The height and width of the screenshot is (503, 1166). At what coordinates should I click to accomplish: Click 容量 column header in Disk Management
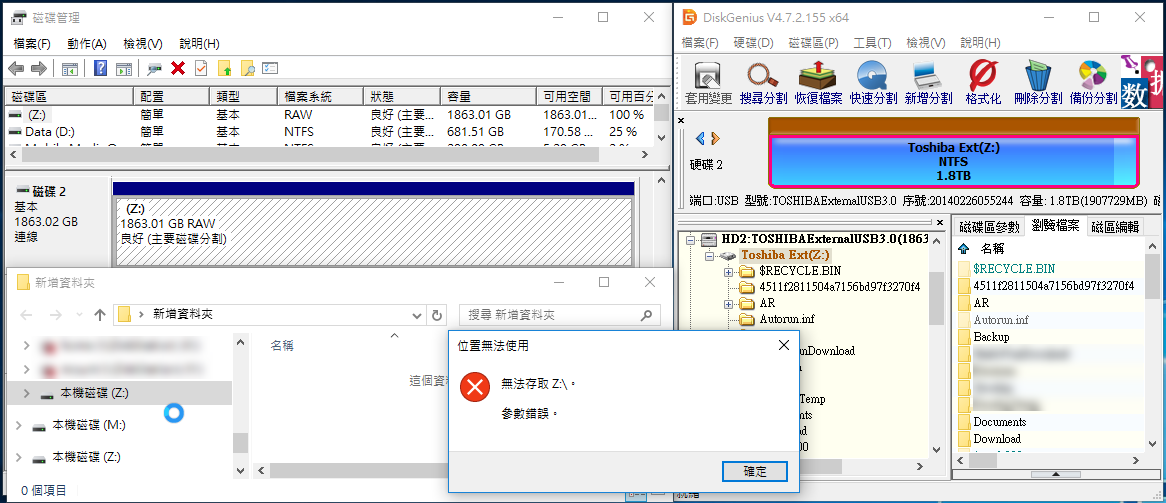coord(489,97)
